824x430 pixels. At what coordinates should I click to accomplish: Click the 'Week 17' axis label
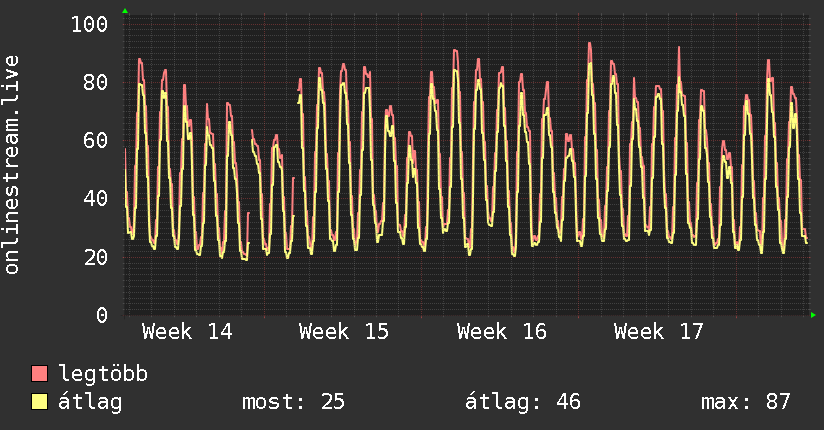[658, 332]
